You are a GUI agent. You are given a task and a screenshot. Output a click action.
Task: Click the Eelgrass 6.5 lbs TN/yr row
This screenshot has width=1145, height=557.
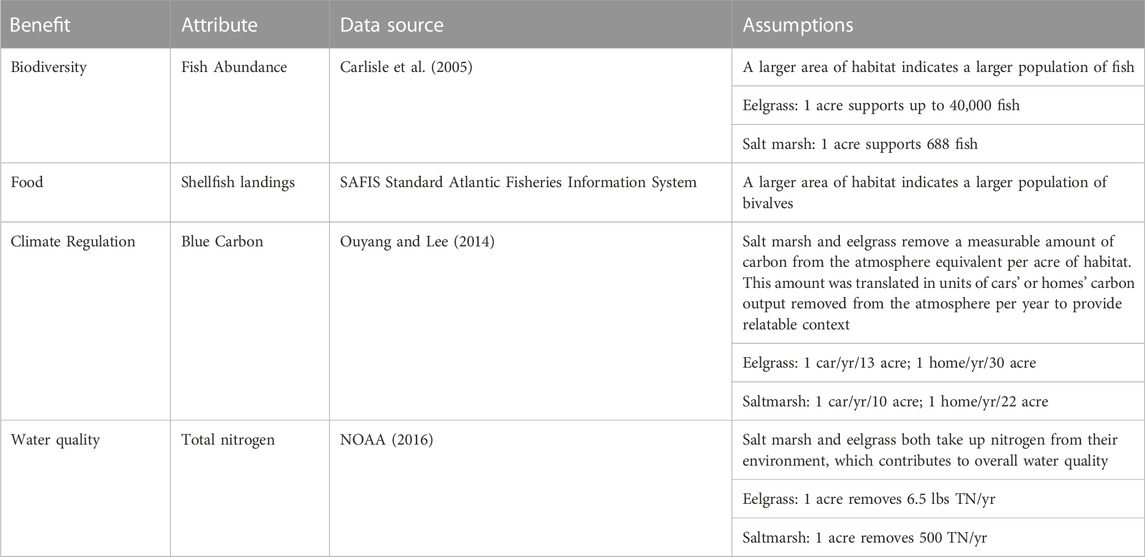tap(938, 500)
